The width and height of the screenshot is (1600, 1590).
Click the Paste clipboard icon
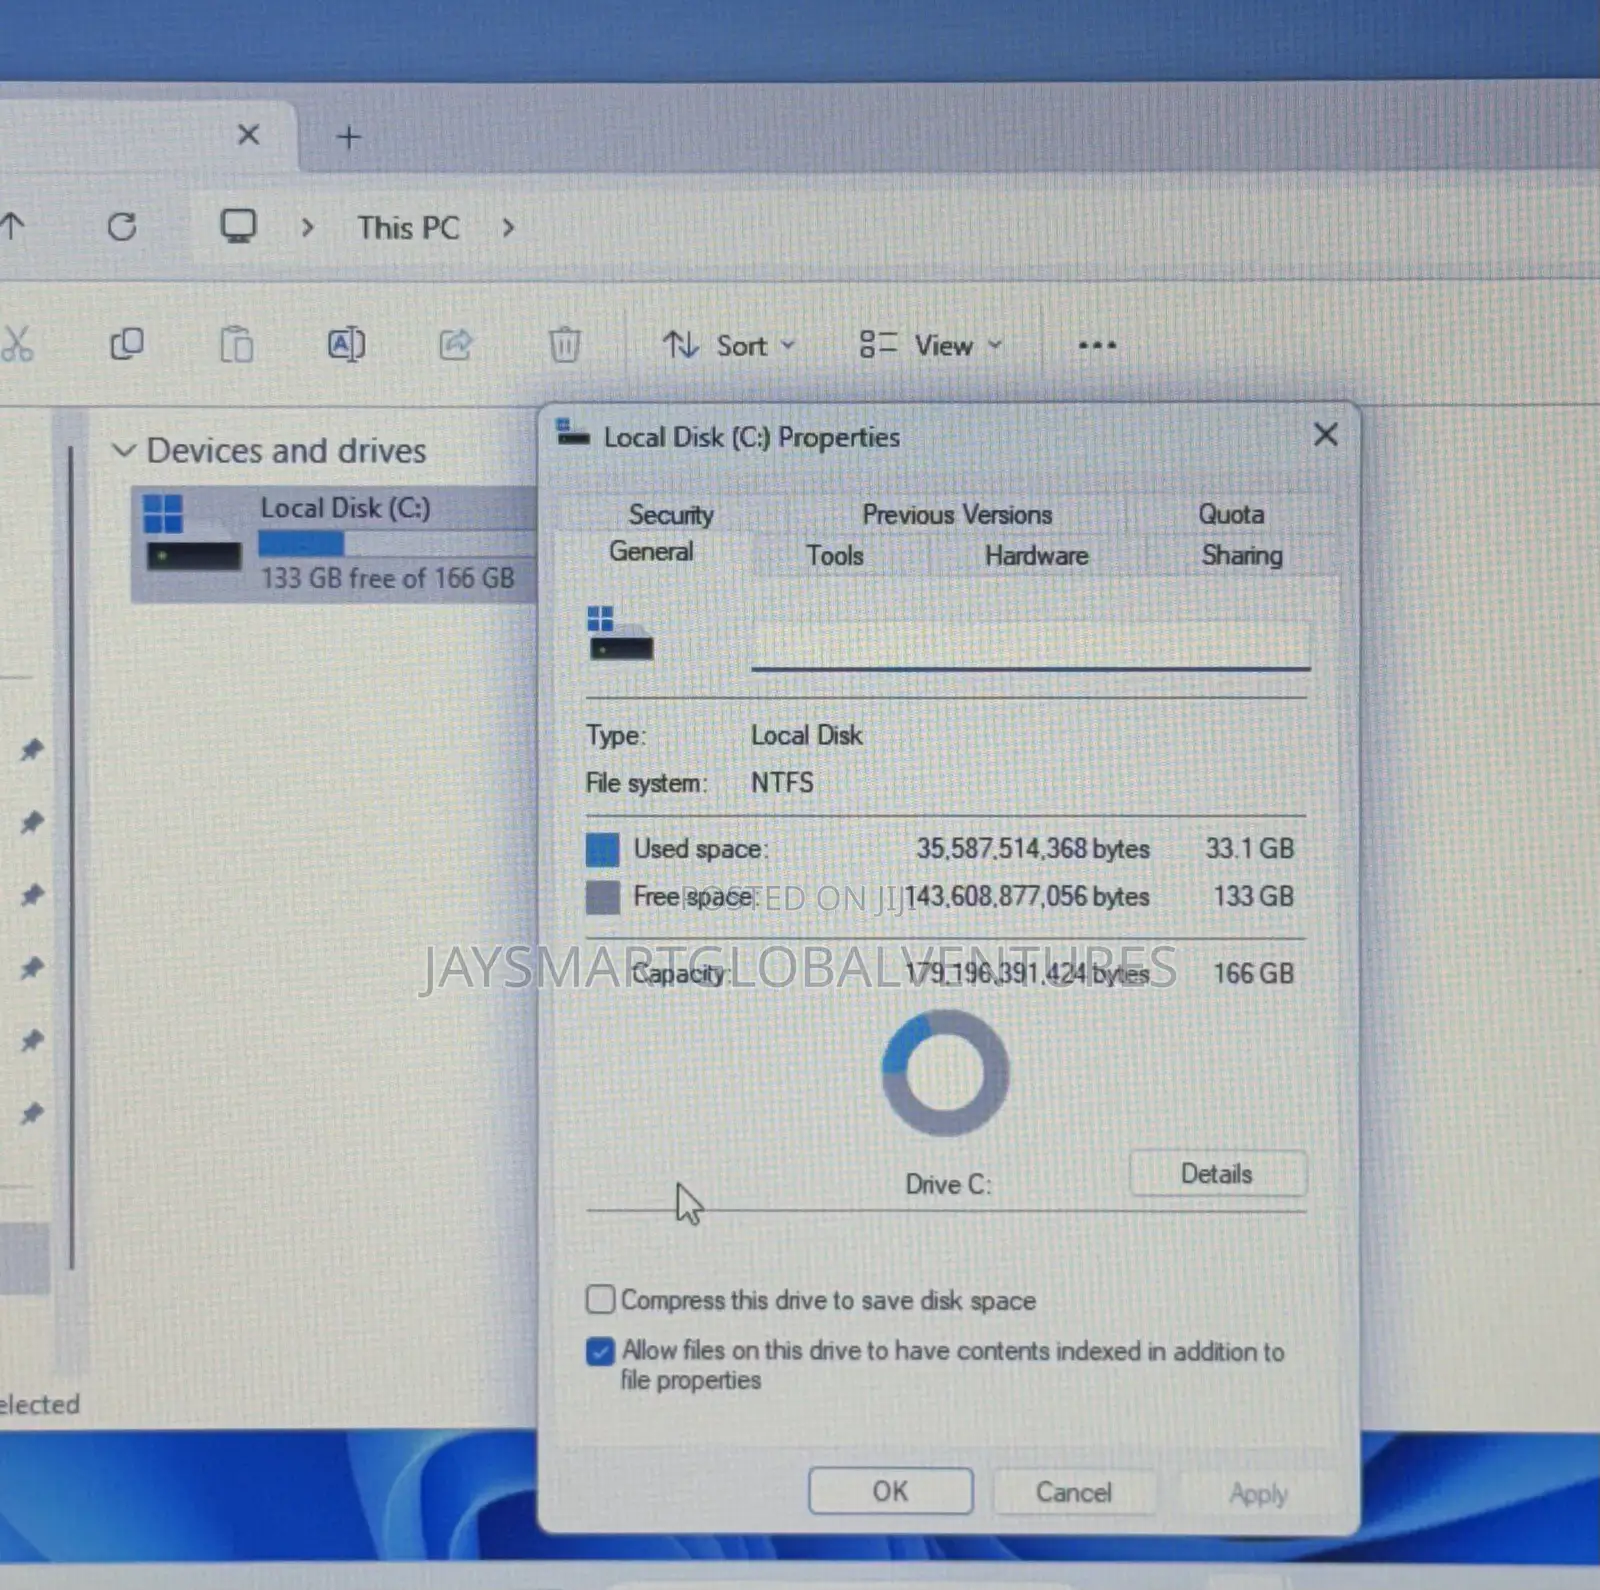(x=236, y=345)
